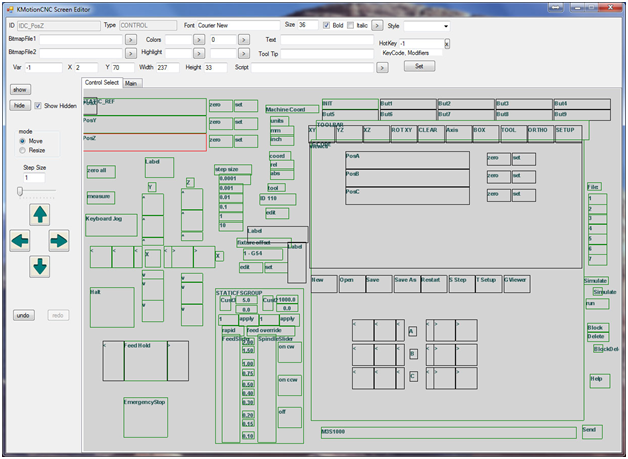Click the undo button
The height and width of the screenshot is (459, 628).
point(23,315)
